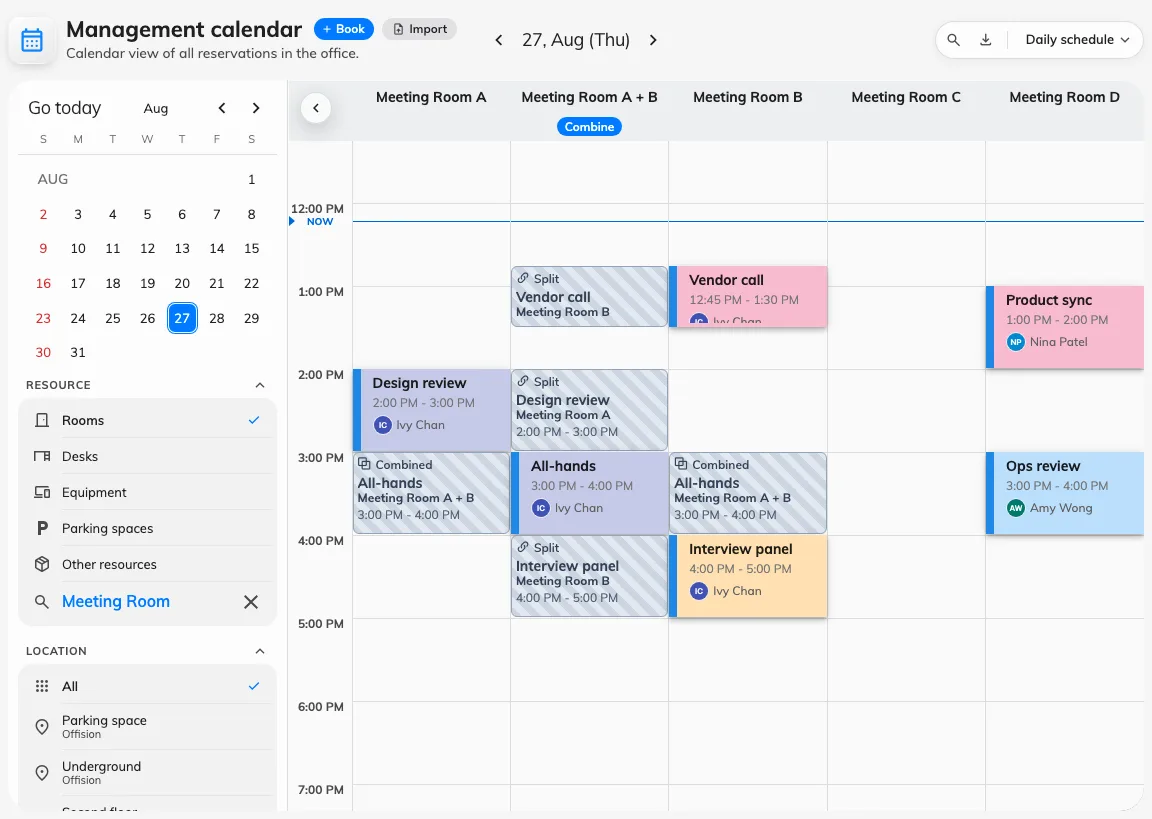Viewport: 1152px width, 819px height.
Task: Open the All-hands booking by Ivy Chan
Action: [589, 494]
